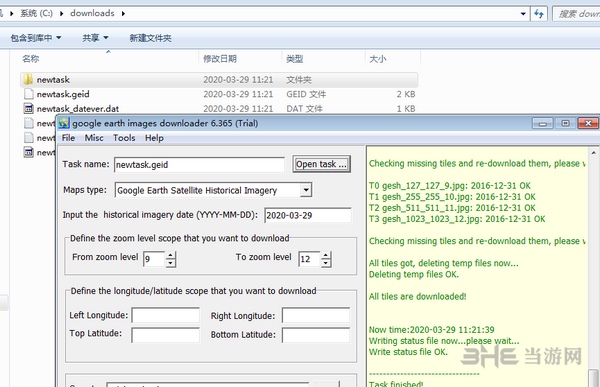The image size is (600, 387).
Task: Click the 'Now time:2020-03-29 11:21:39' log line
Action: (x=432, y=330)
